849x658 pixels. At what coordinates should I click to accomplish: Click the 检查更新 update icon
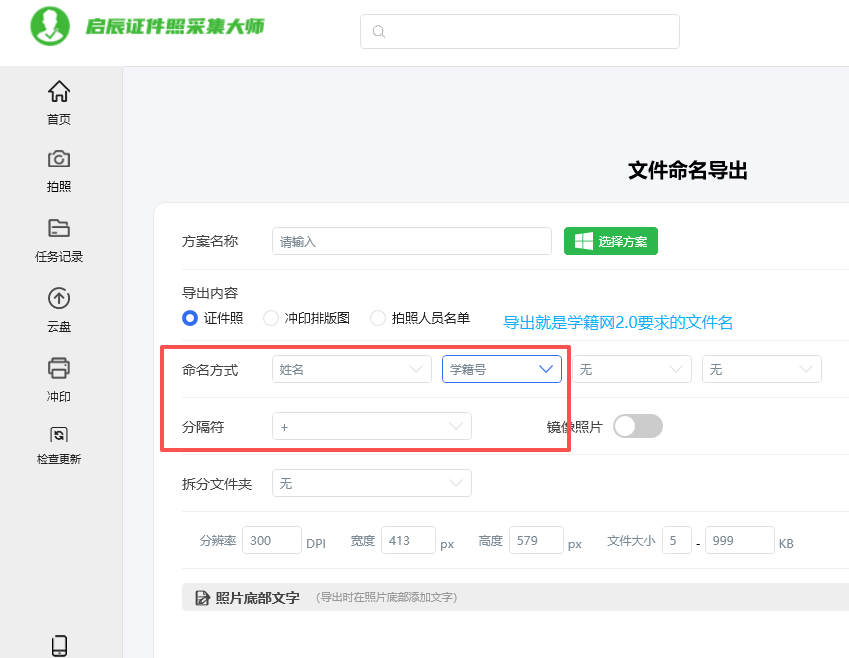(x=59, y=434)
